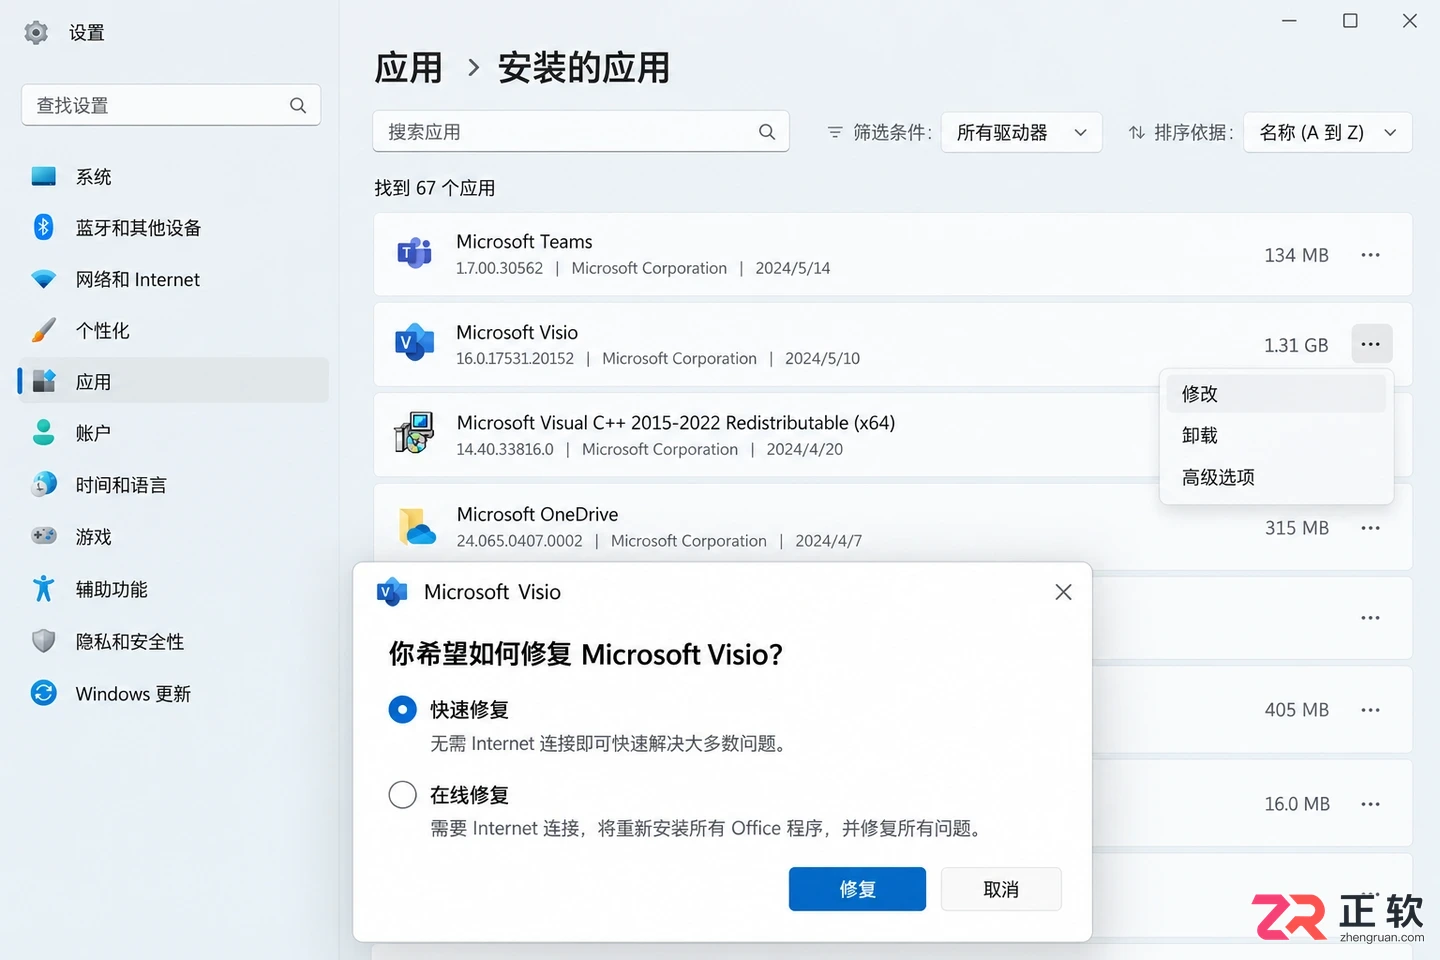Open 辅助功能 settings
1440x960 pixels.
[173, 589]
